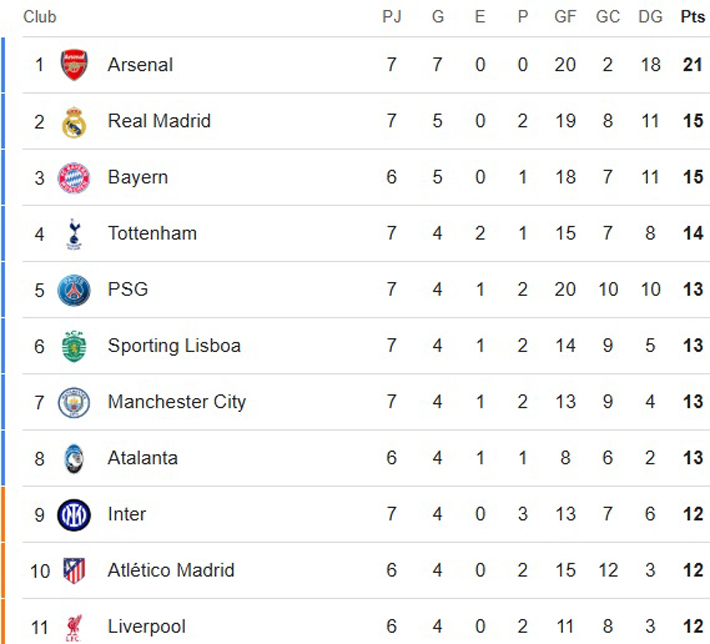Click the PSG club logo

pyautogui.click(x=74, y=290)
